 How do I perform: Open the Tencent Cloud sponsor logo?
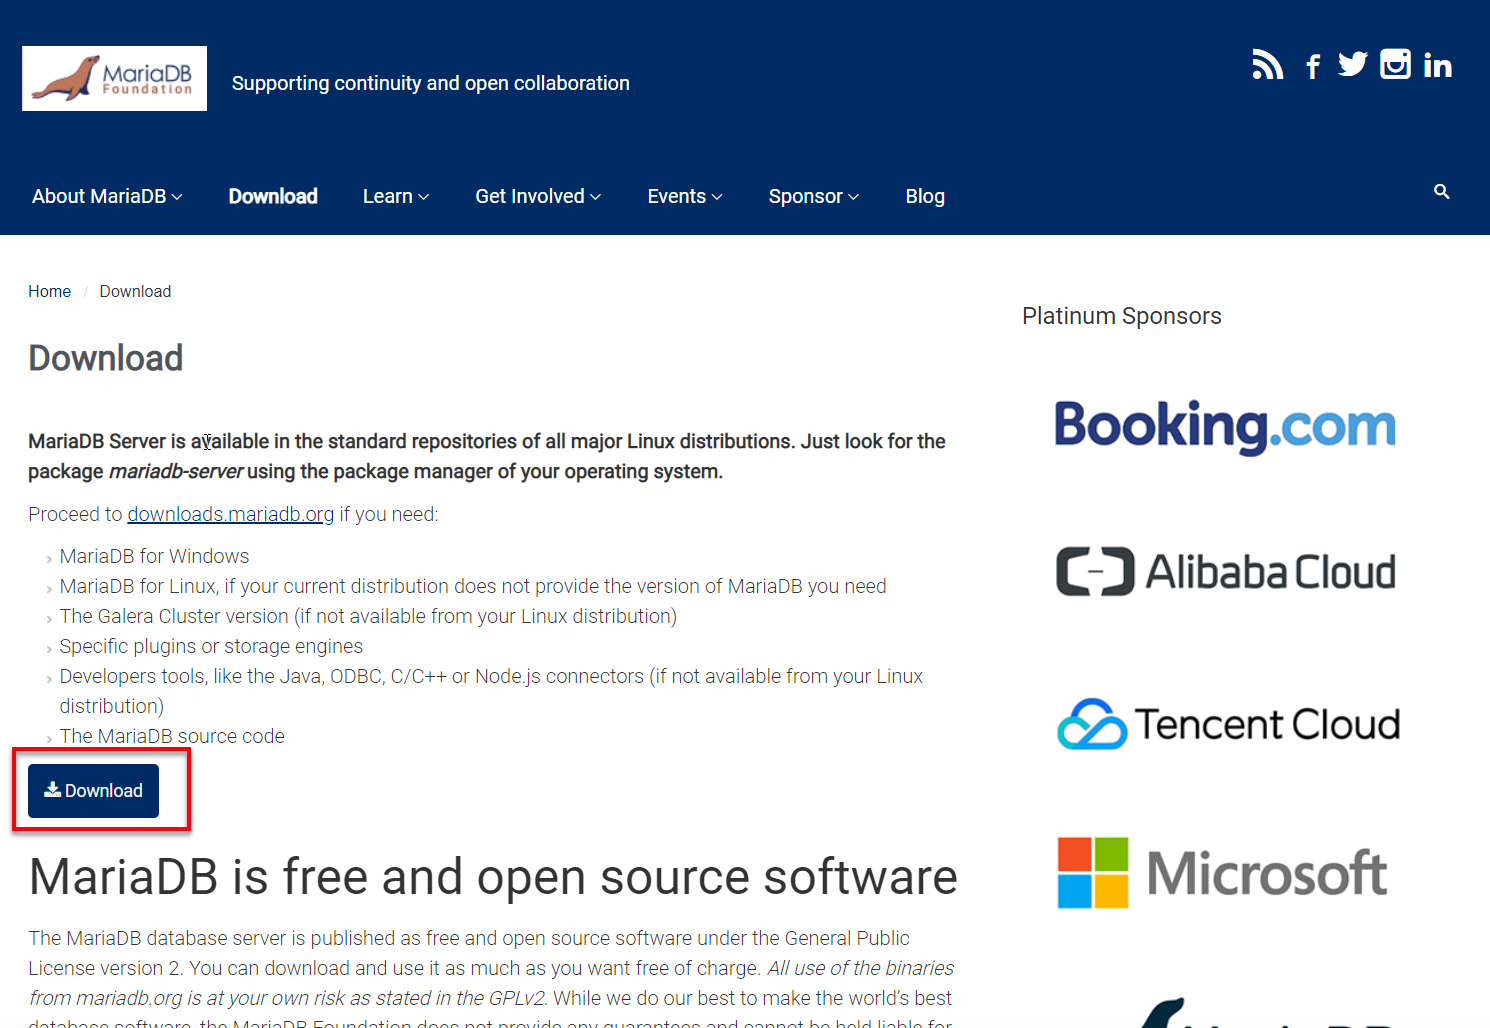pyautogui.click(x=1228, y=724)
